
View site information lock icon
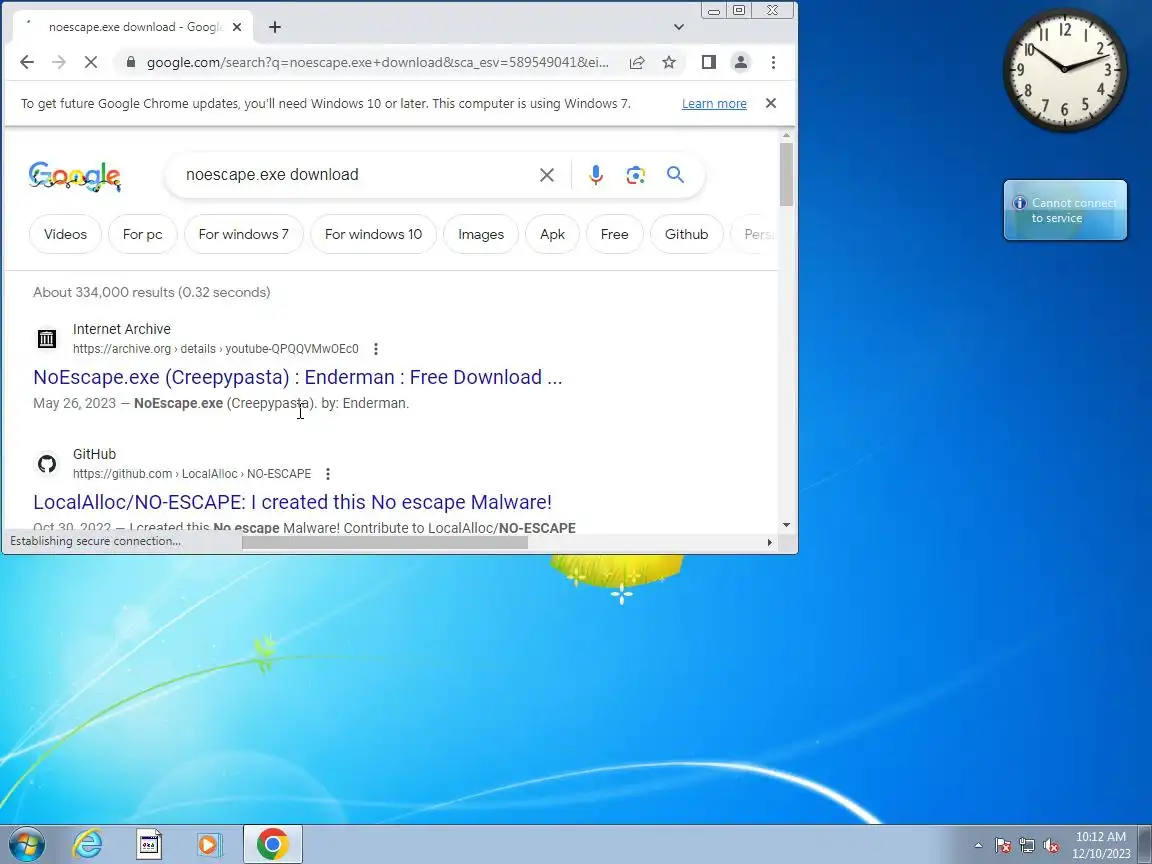(131, 62)
